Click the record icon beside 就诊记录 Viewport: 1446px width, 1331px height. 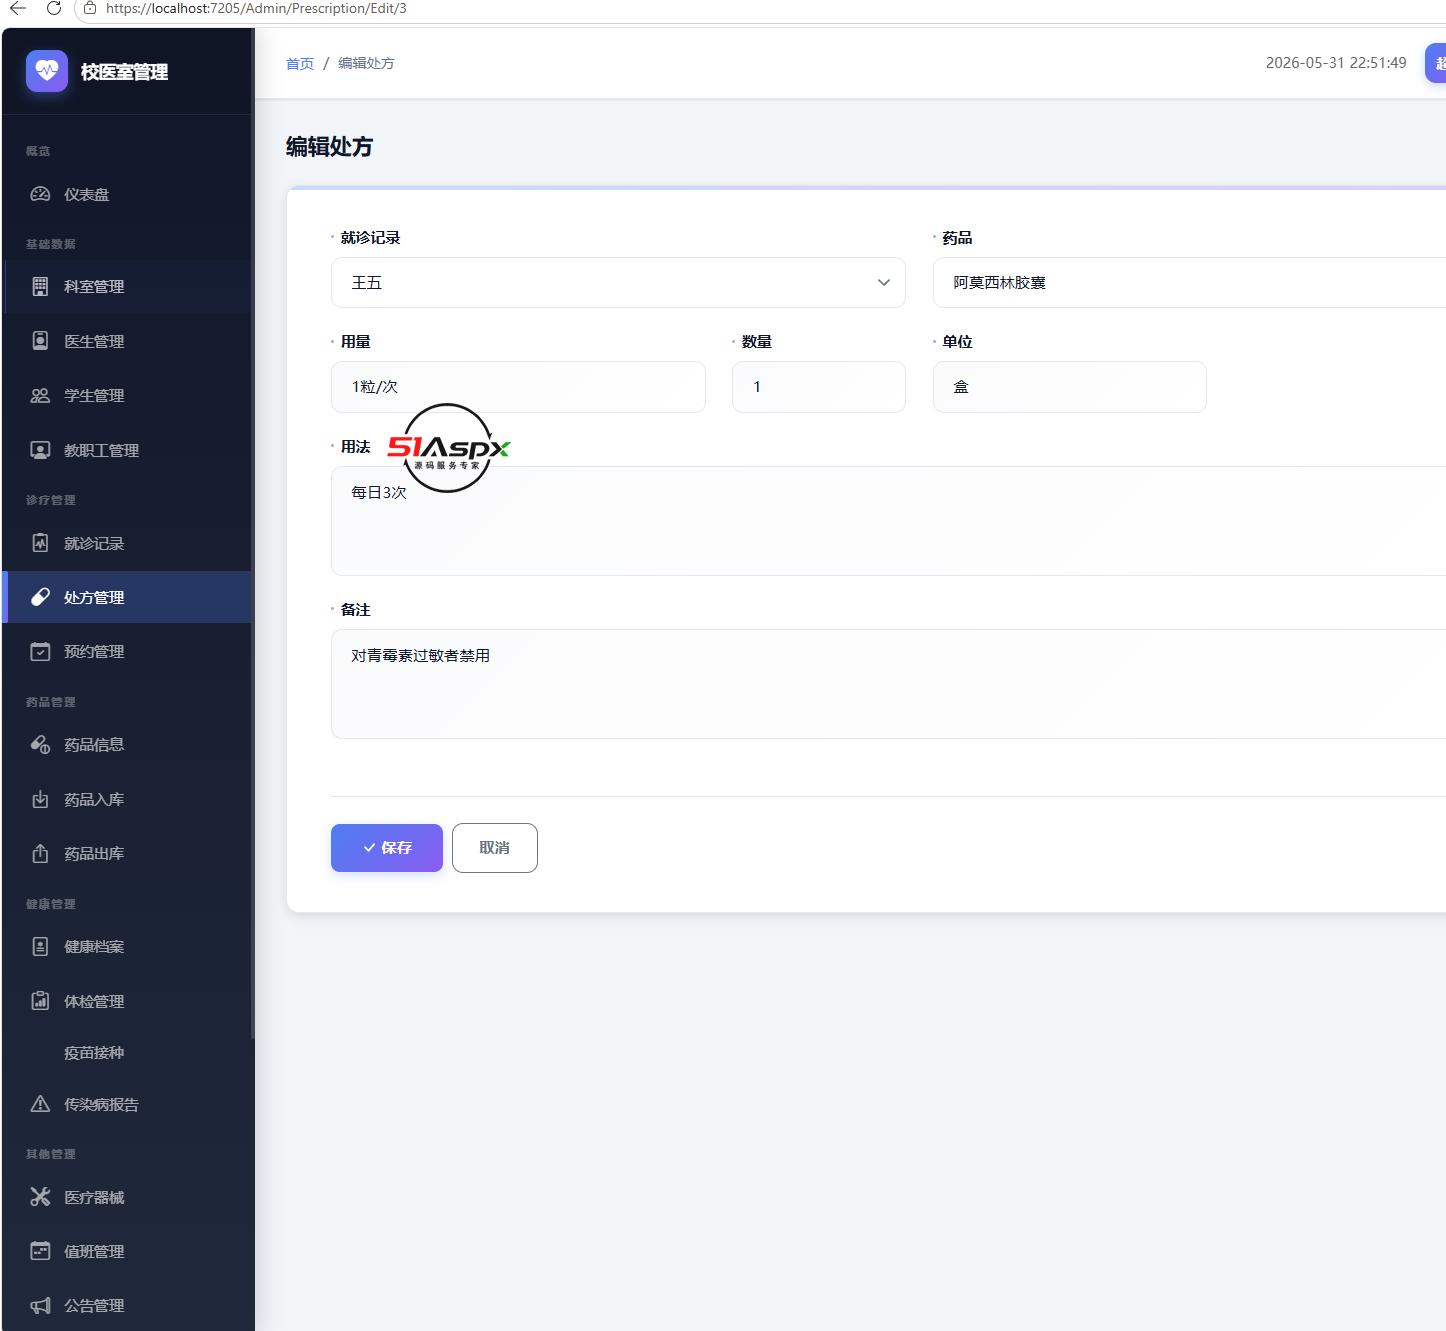40,543
